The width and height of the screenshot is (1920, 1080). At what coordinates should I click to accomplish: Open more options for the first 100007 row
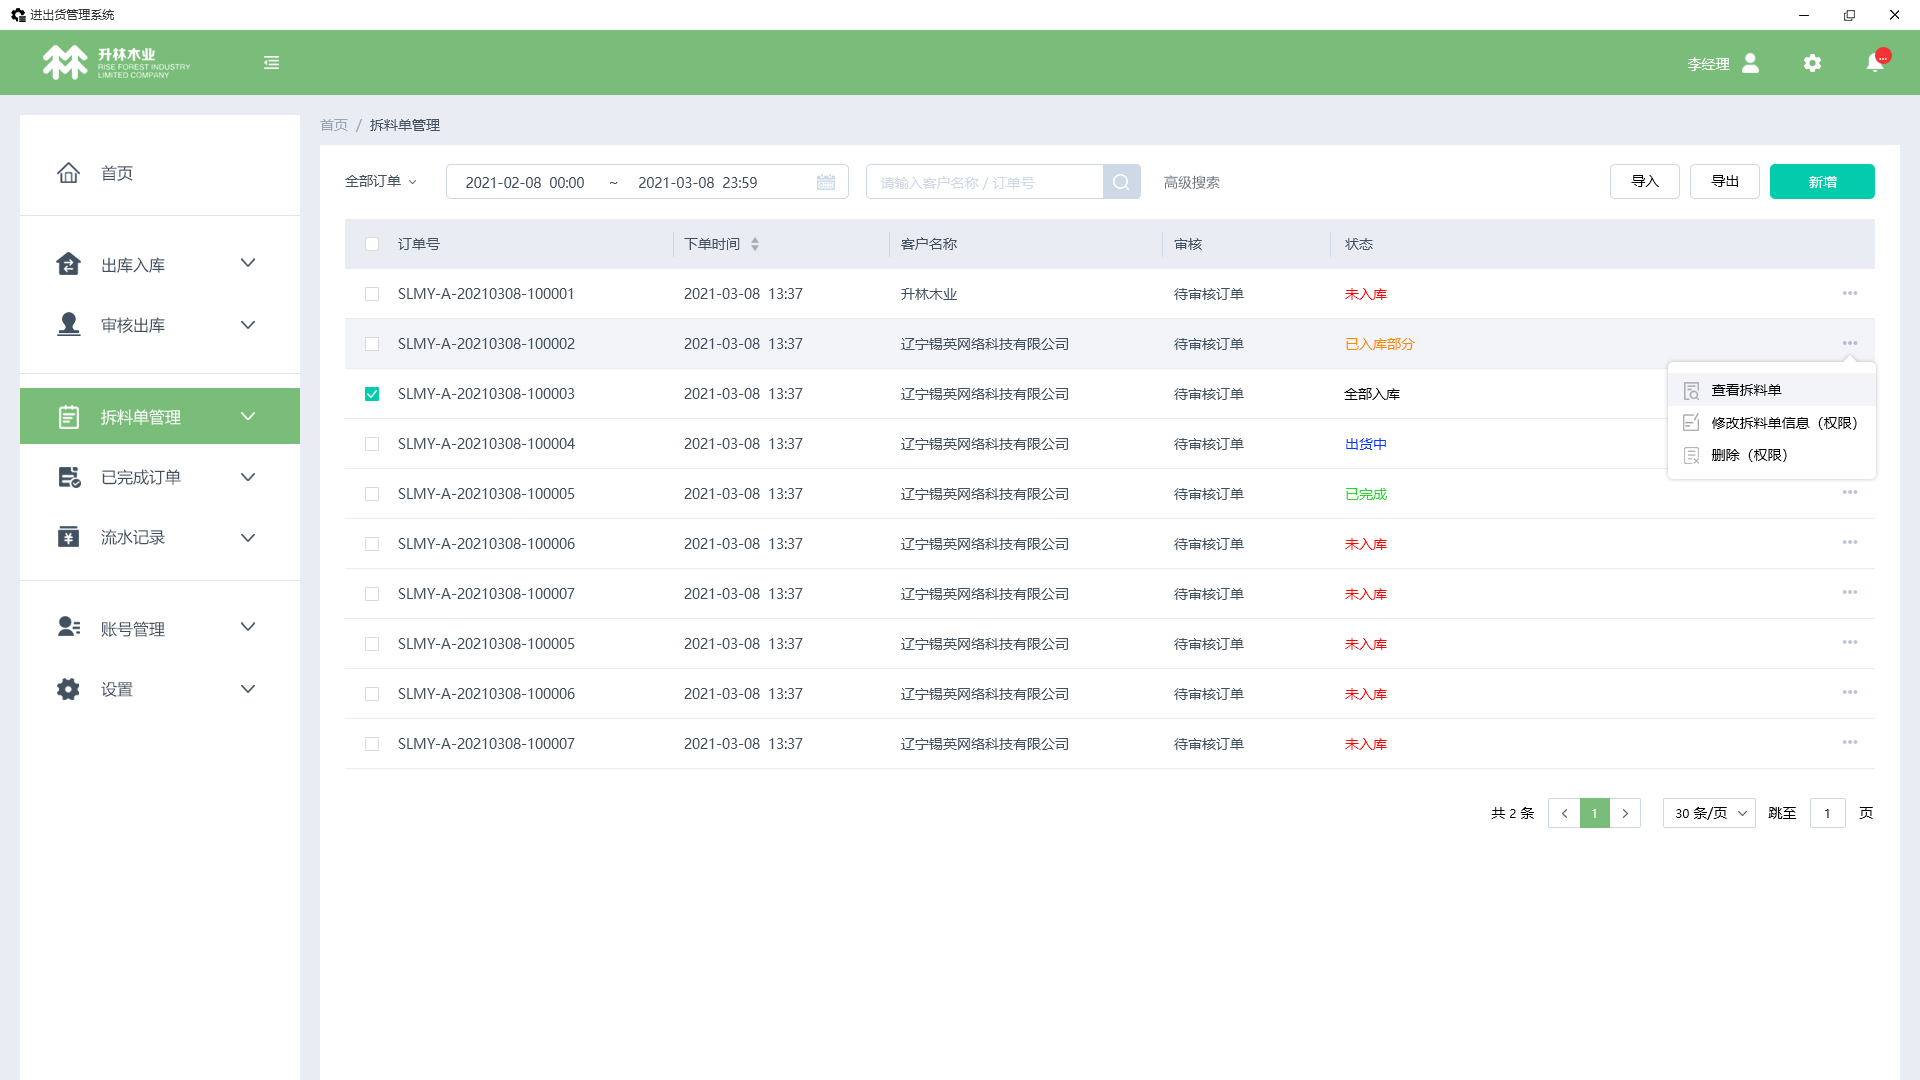click(x=1850, y=592)
